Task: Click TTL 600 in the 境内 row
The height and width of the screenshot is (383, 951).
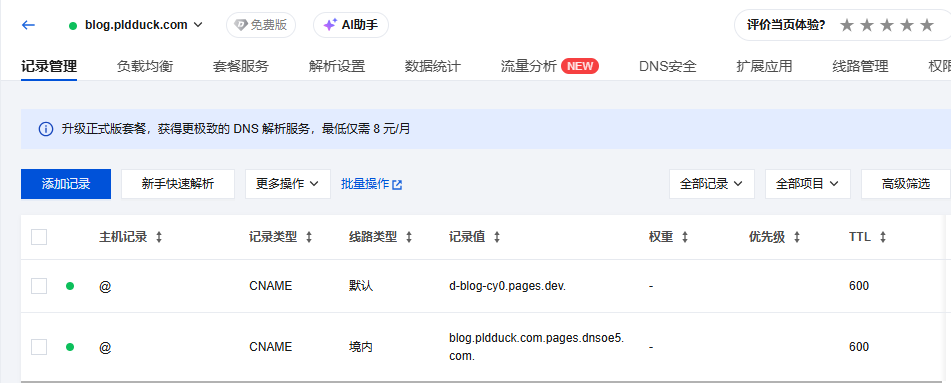Action: (x=859, y=347)
